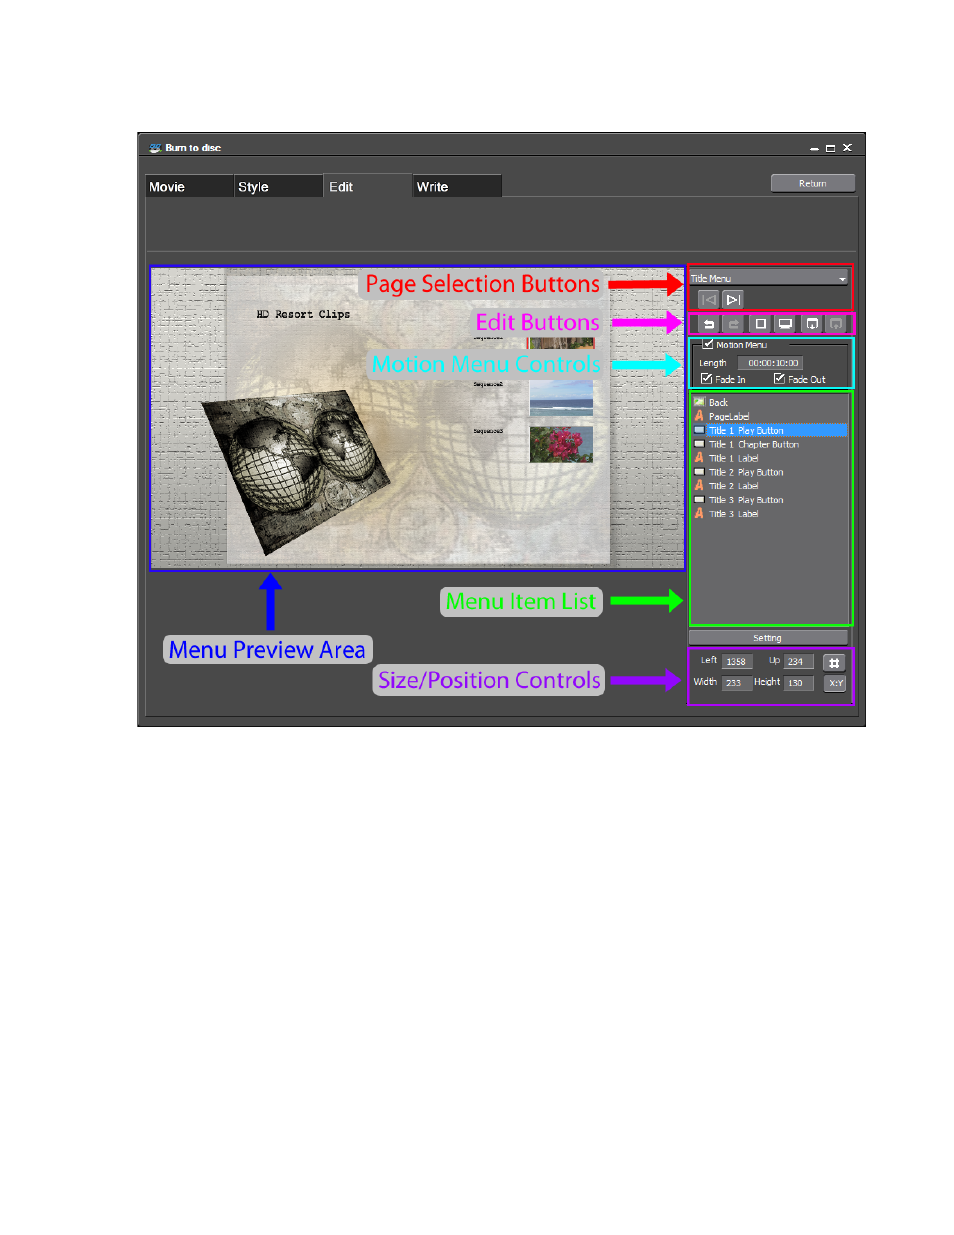Click the HD Resort Clips title text
954x1235 pixels.
click(x=303, y=314)
